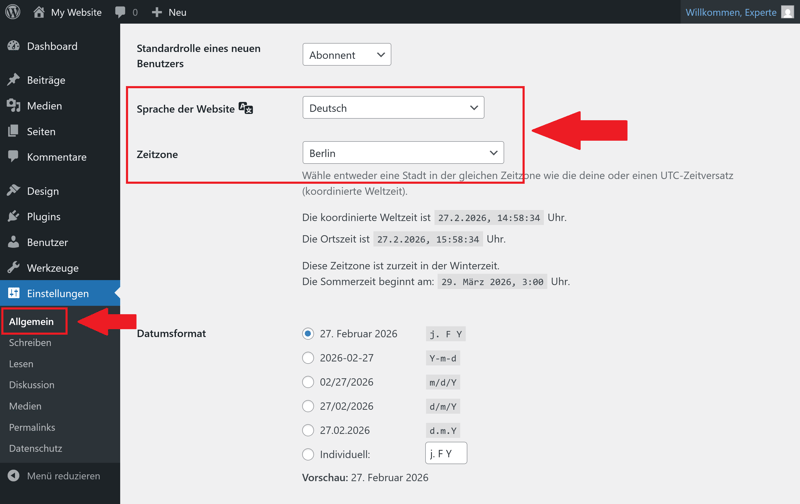Click the Werkzeuge wrench icon

13,267
